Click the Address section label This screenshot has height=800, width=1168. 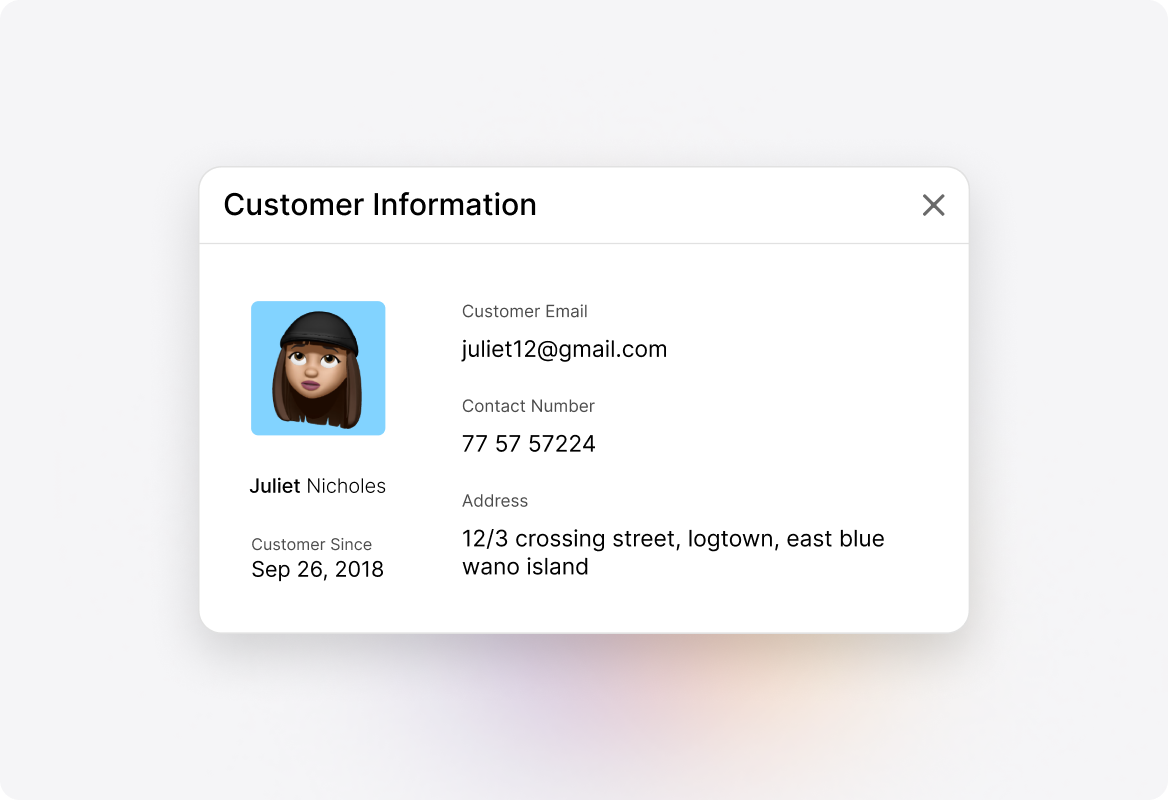pyautogui.click(x=495, y=501)
